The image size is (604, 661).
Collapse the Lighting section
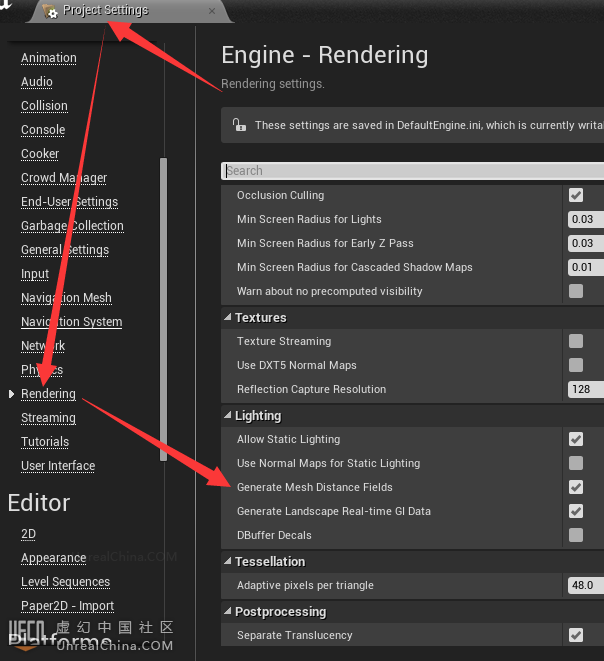[x=227, y=415]
